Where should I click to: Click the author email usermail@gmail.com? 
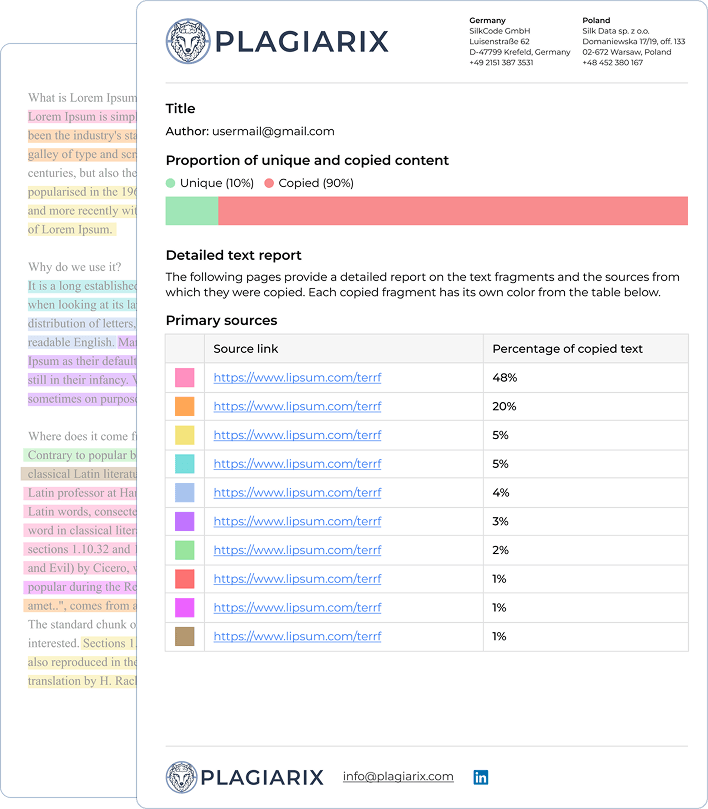(x=273, y=132)
